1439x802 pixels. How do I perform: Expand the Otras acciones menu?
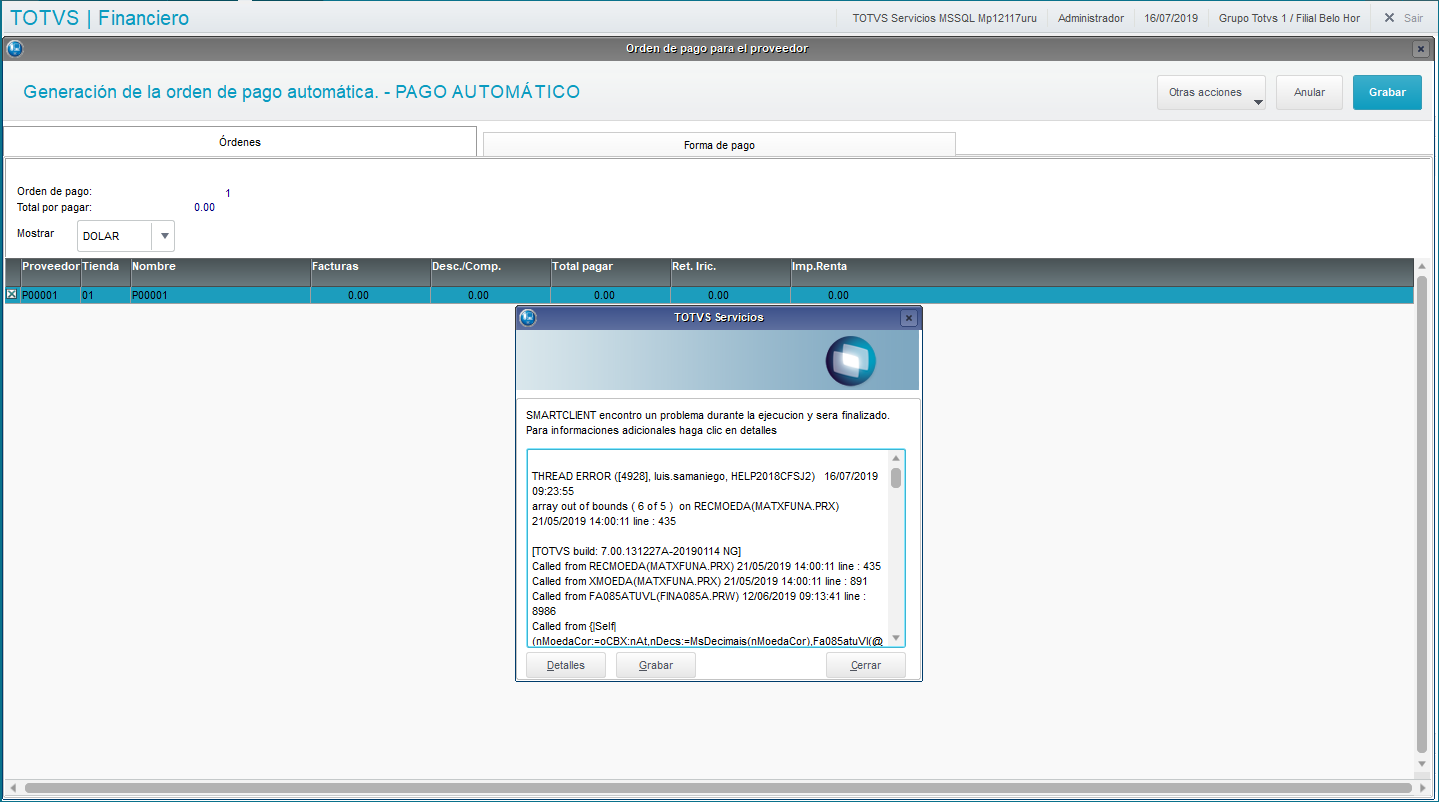coord(1211,92)
